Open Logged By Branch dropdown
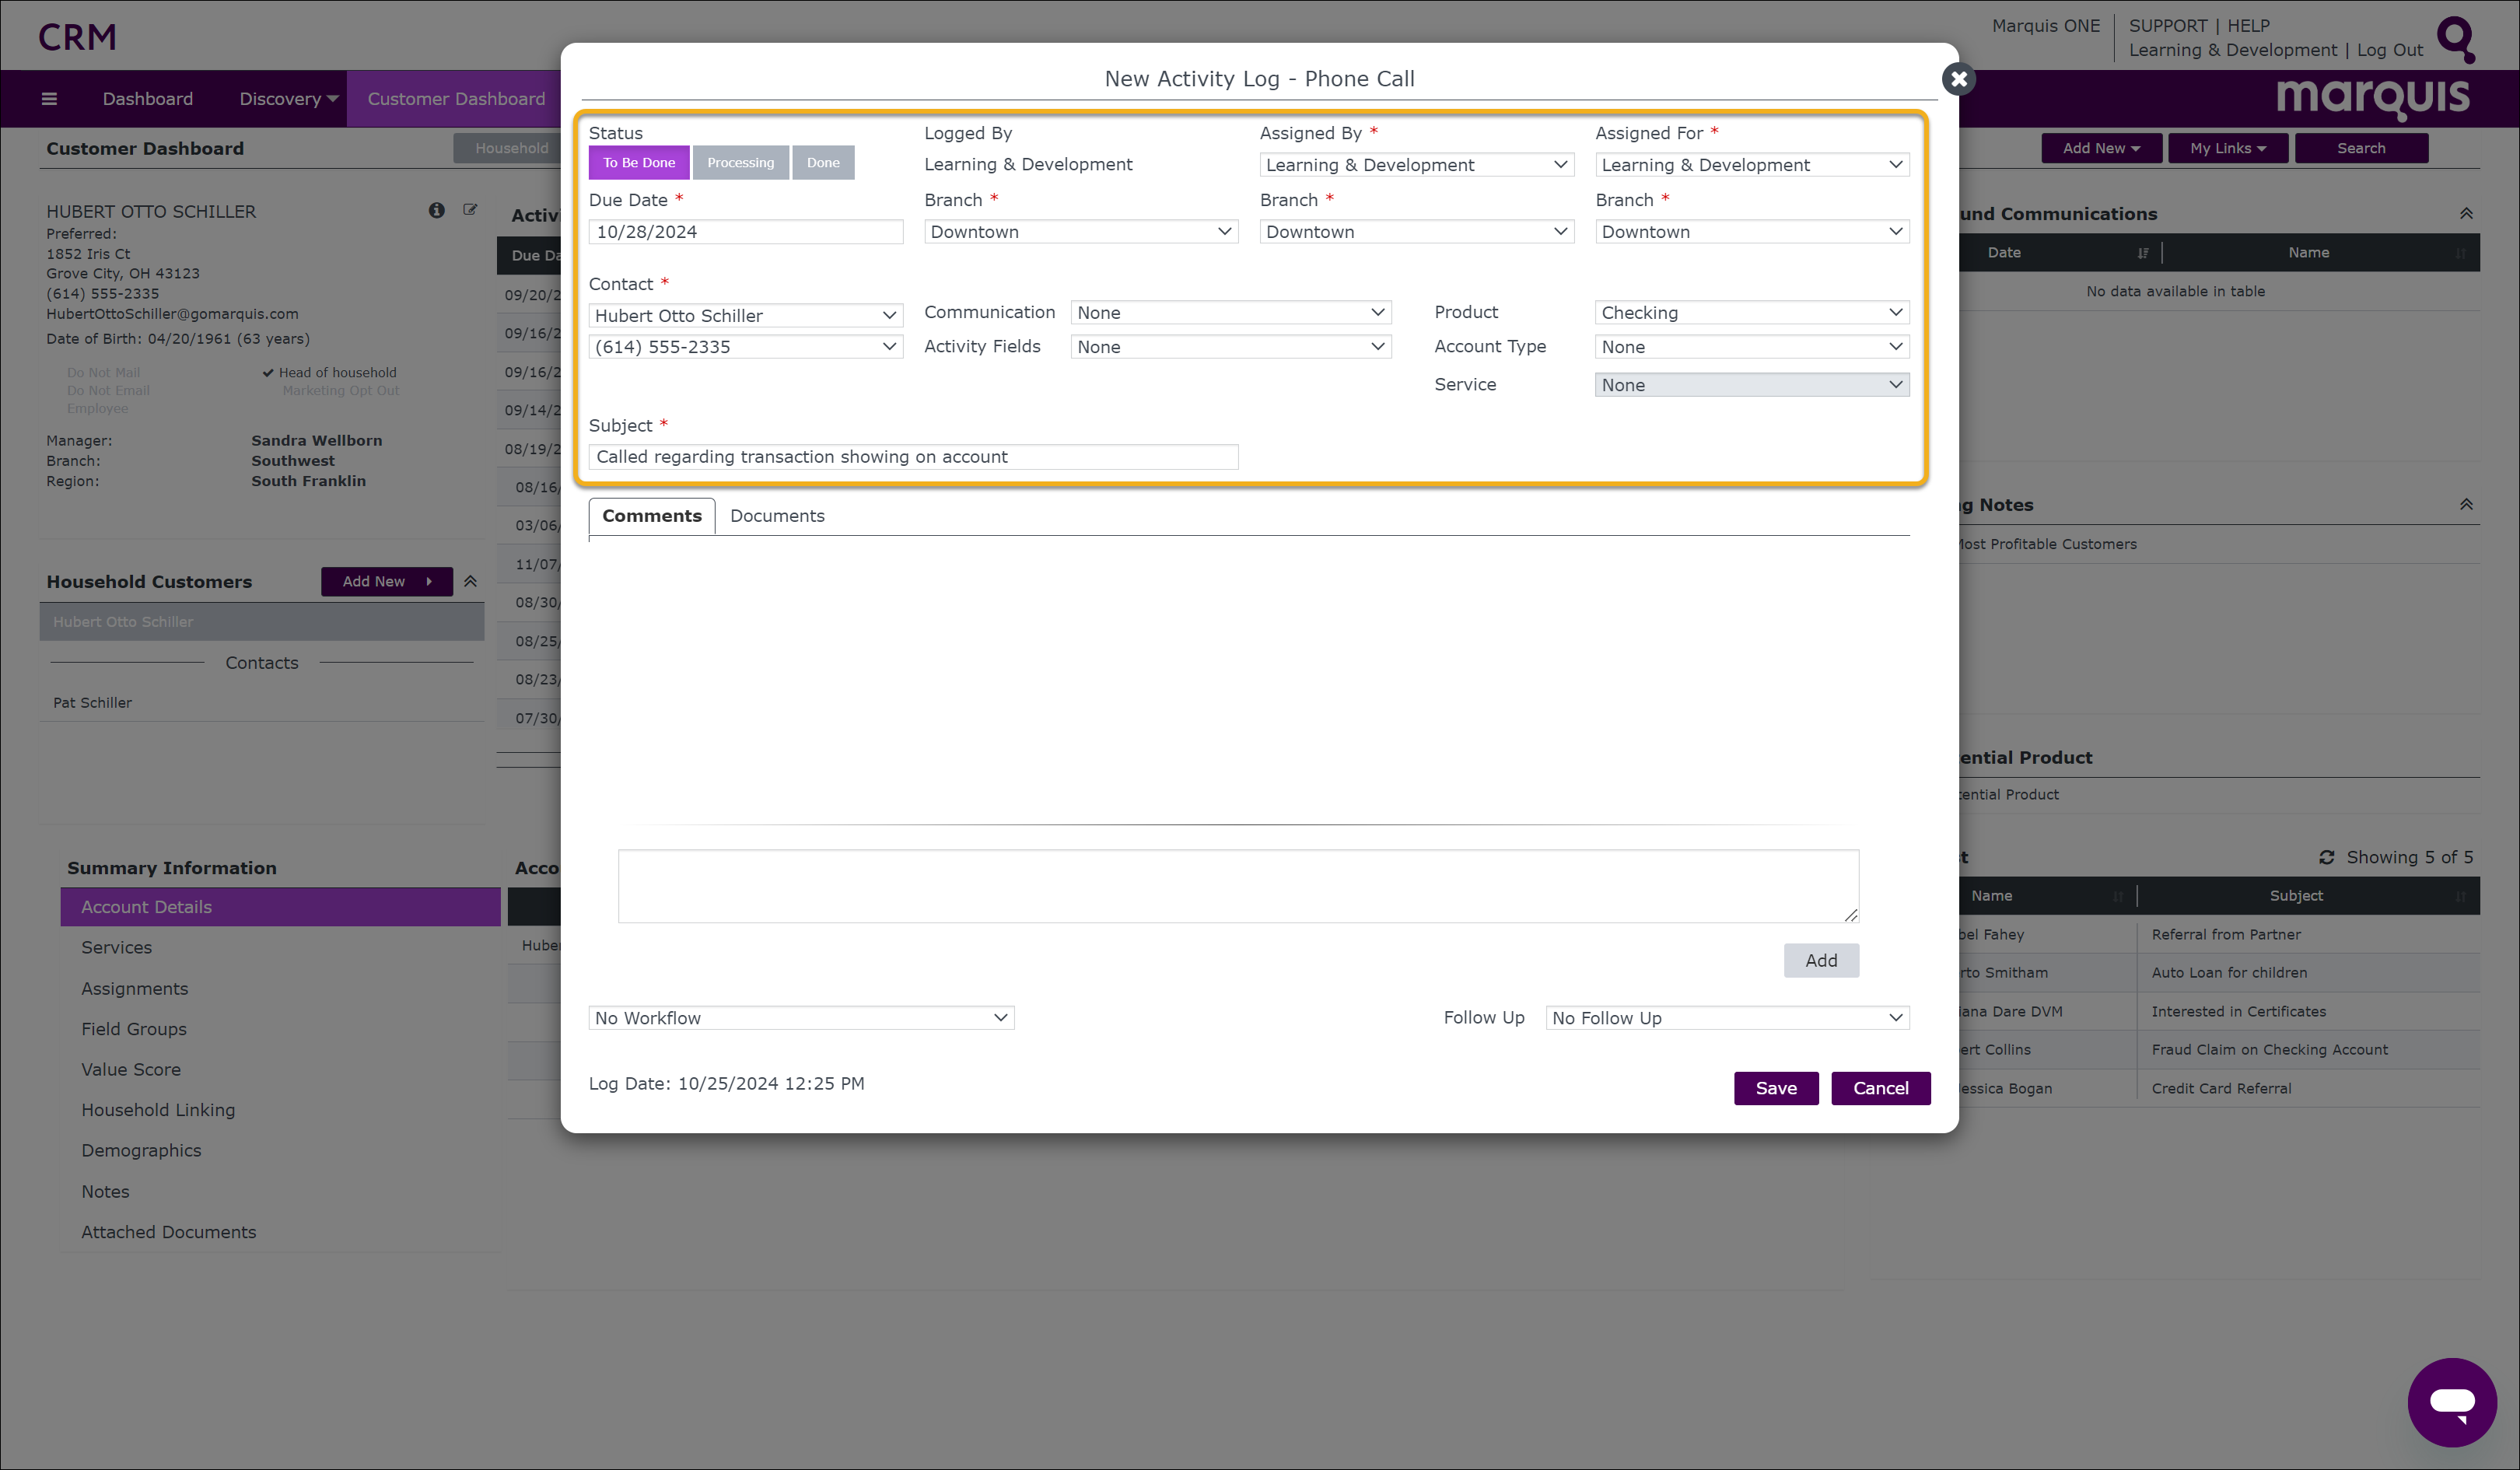This screenshot has width=2520, height=1470. [1081, 232]
